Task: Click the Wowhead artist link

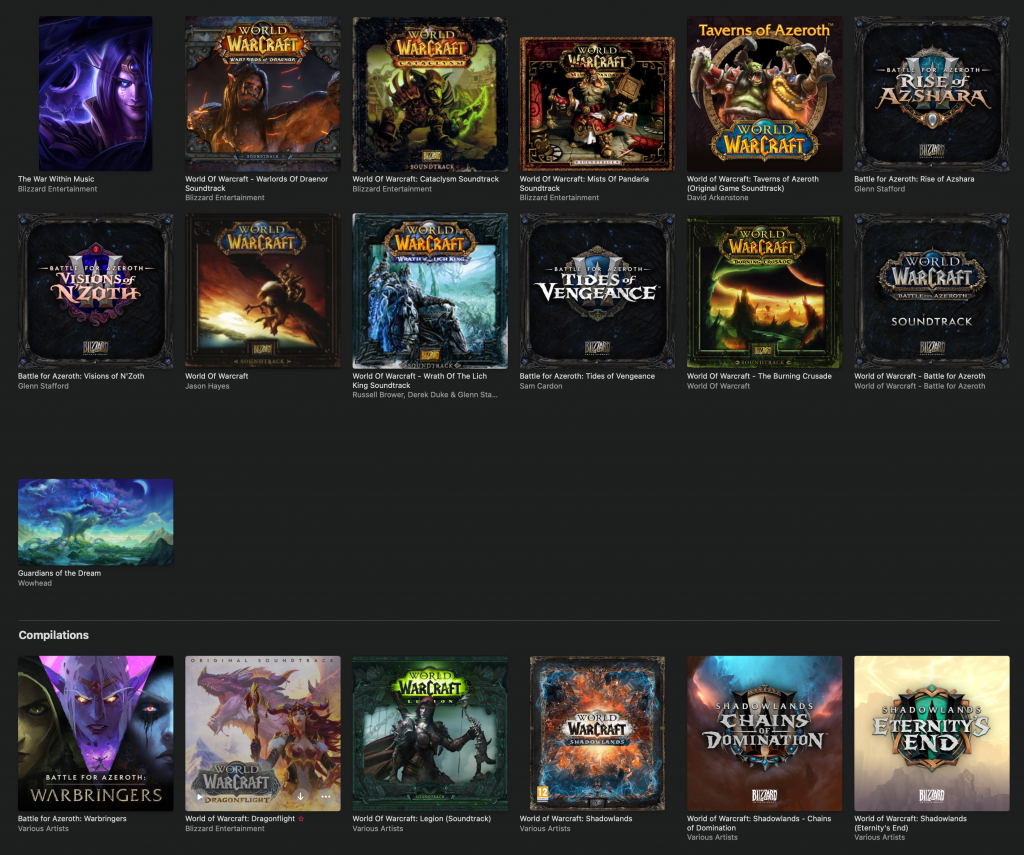Action: pyautogui.click(x=35, y=583)
